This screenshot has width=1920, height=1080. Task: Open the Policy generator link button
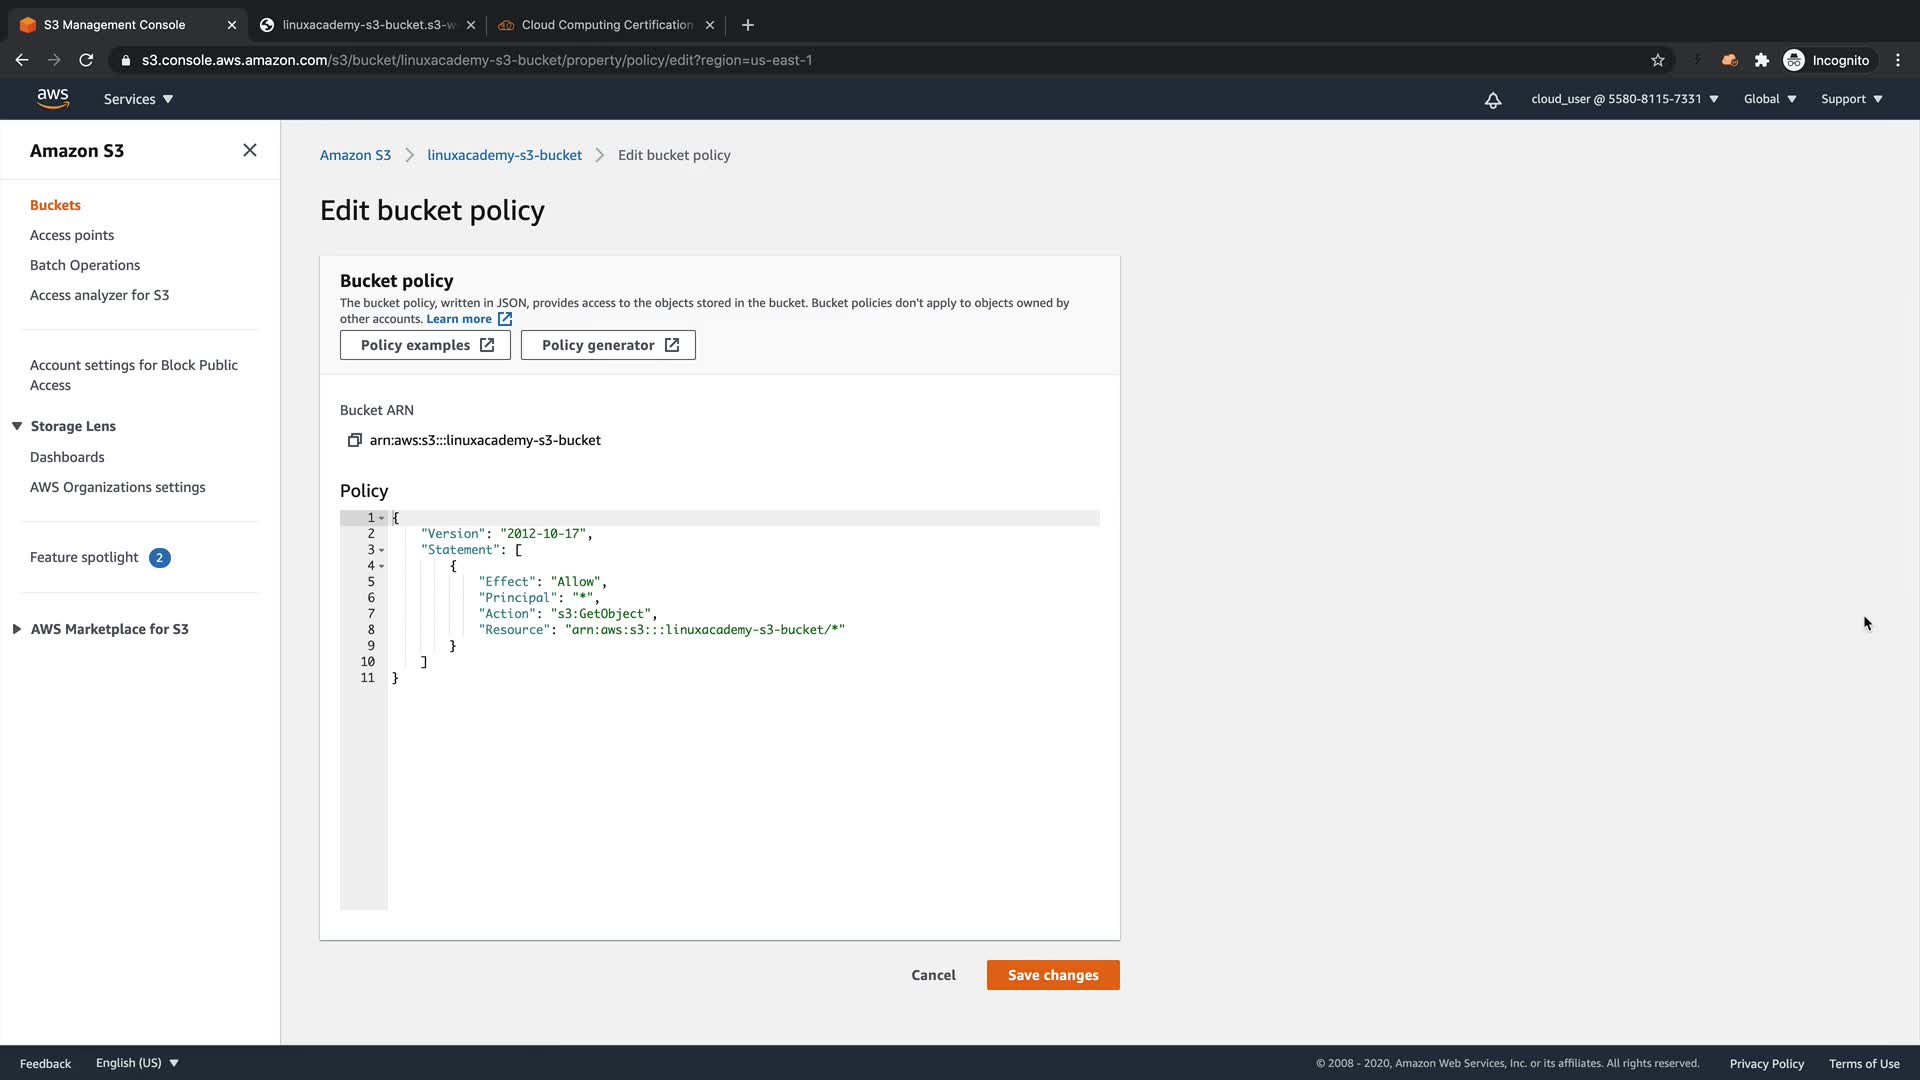click(x=608, y=345)
